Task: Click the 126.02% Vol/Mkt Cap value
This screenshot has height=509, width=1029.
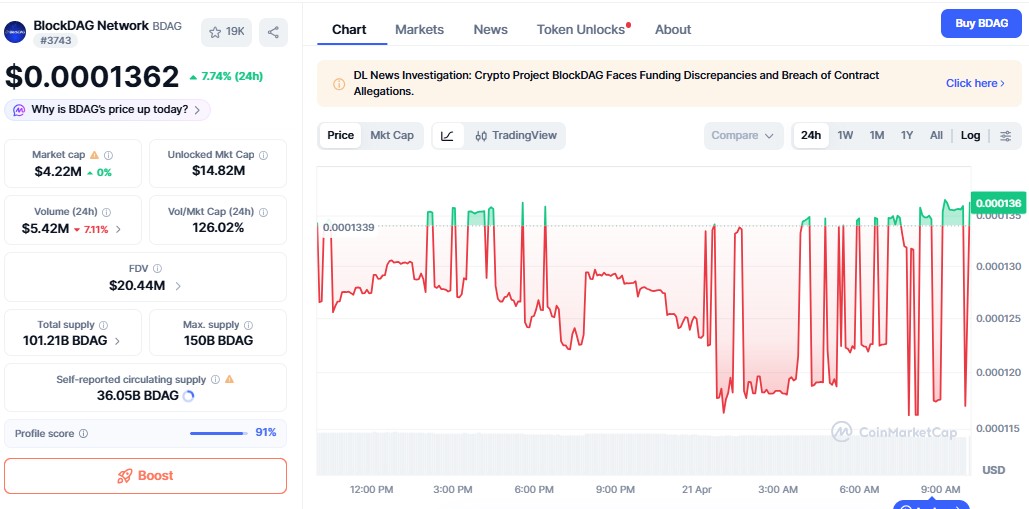Action: coord(218,228)
